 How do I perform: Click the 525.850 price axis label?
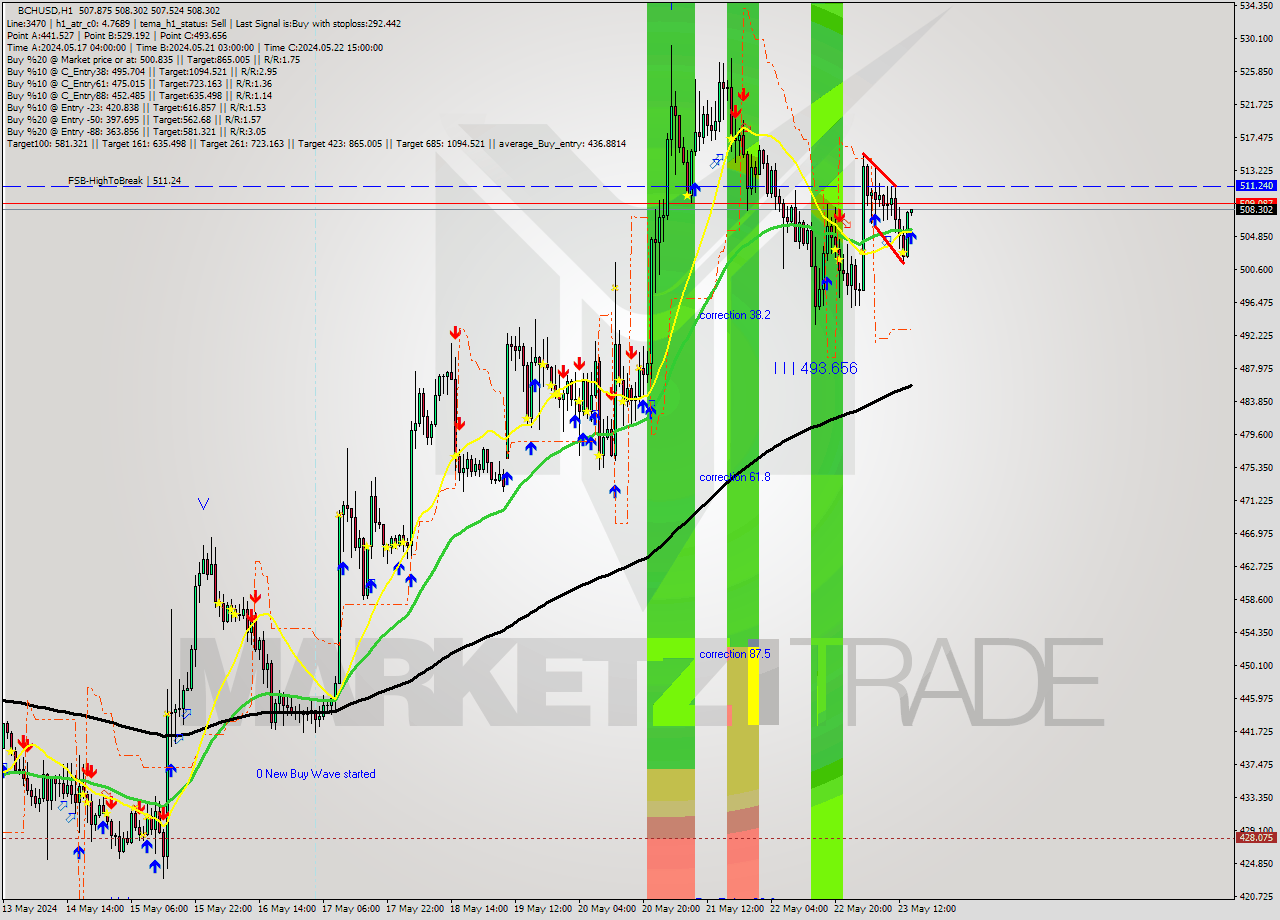tap(1255, 71)
